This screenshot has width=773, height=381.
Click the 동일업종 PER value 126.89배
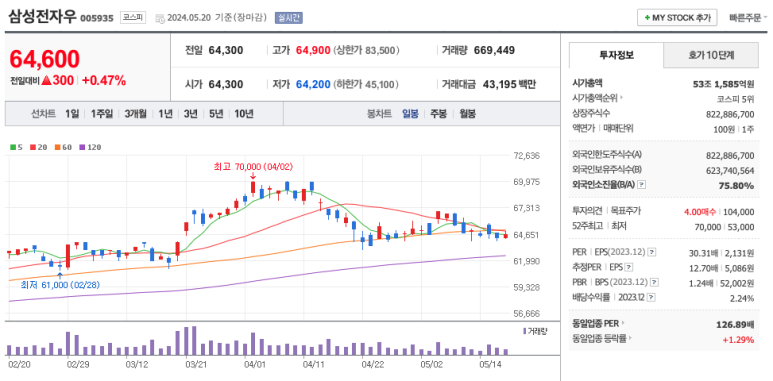[x=735, y=325]
